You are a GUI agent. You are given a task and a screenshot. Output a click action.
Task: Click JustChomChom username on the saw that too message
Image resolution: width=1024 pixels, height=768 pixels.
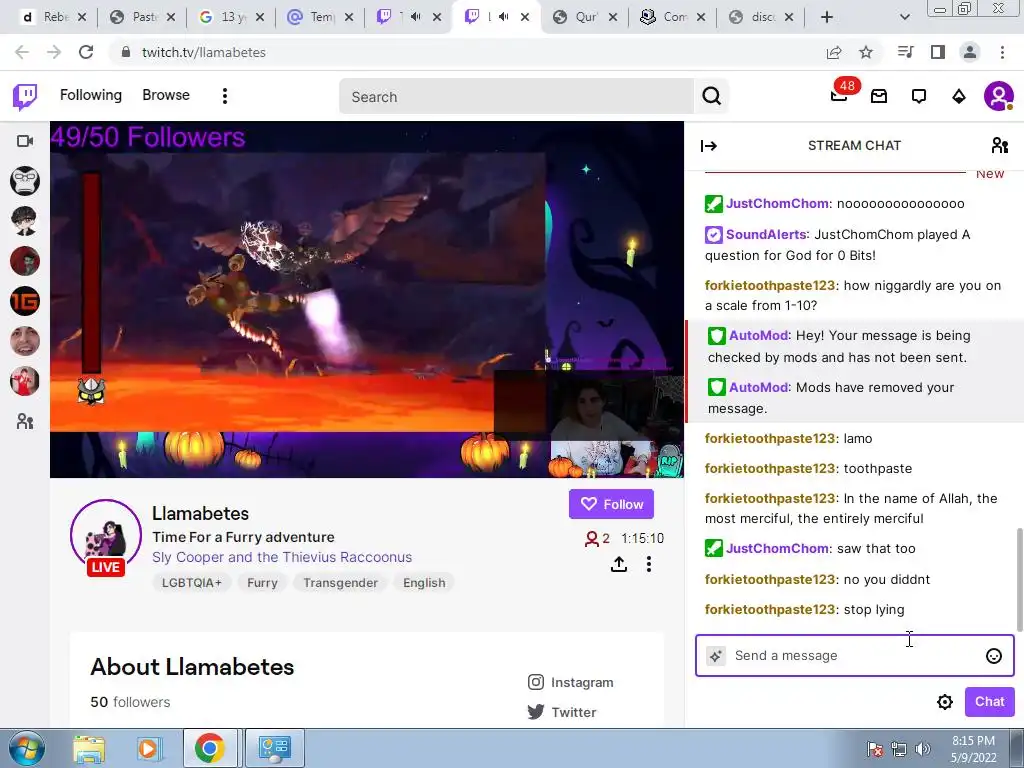coord(777,549)
